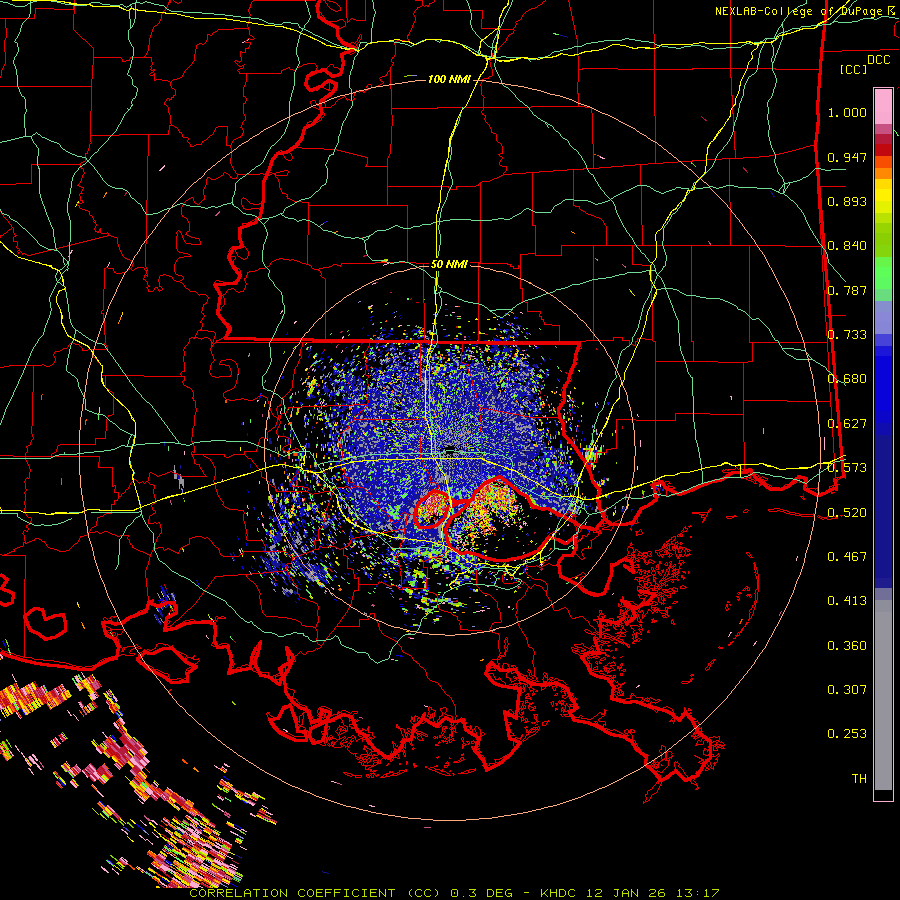Click the 50 NMI range ring label
Viewport: 900px width, 900px height.
pyautogui.click(x=449, y=265)
